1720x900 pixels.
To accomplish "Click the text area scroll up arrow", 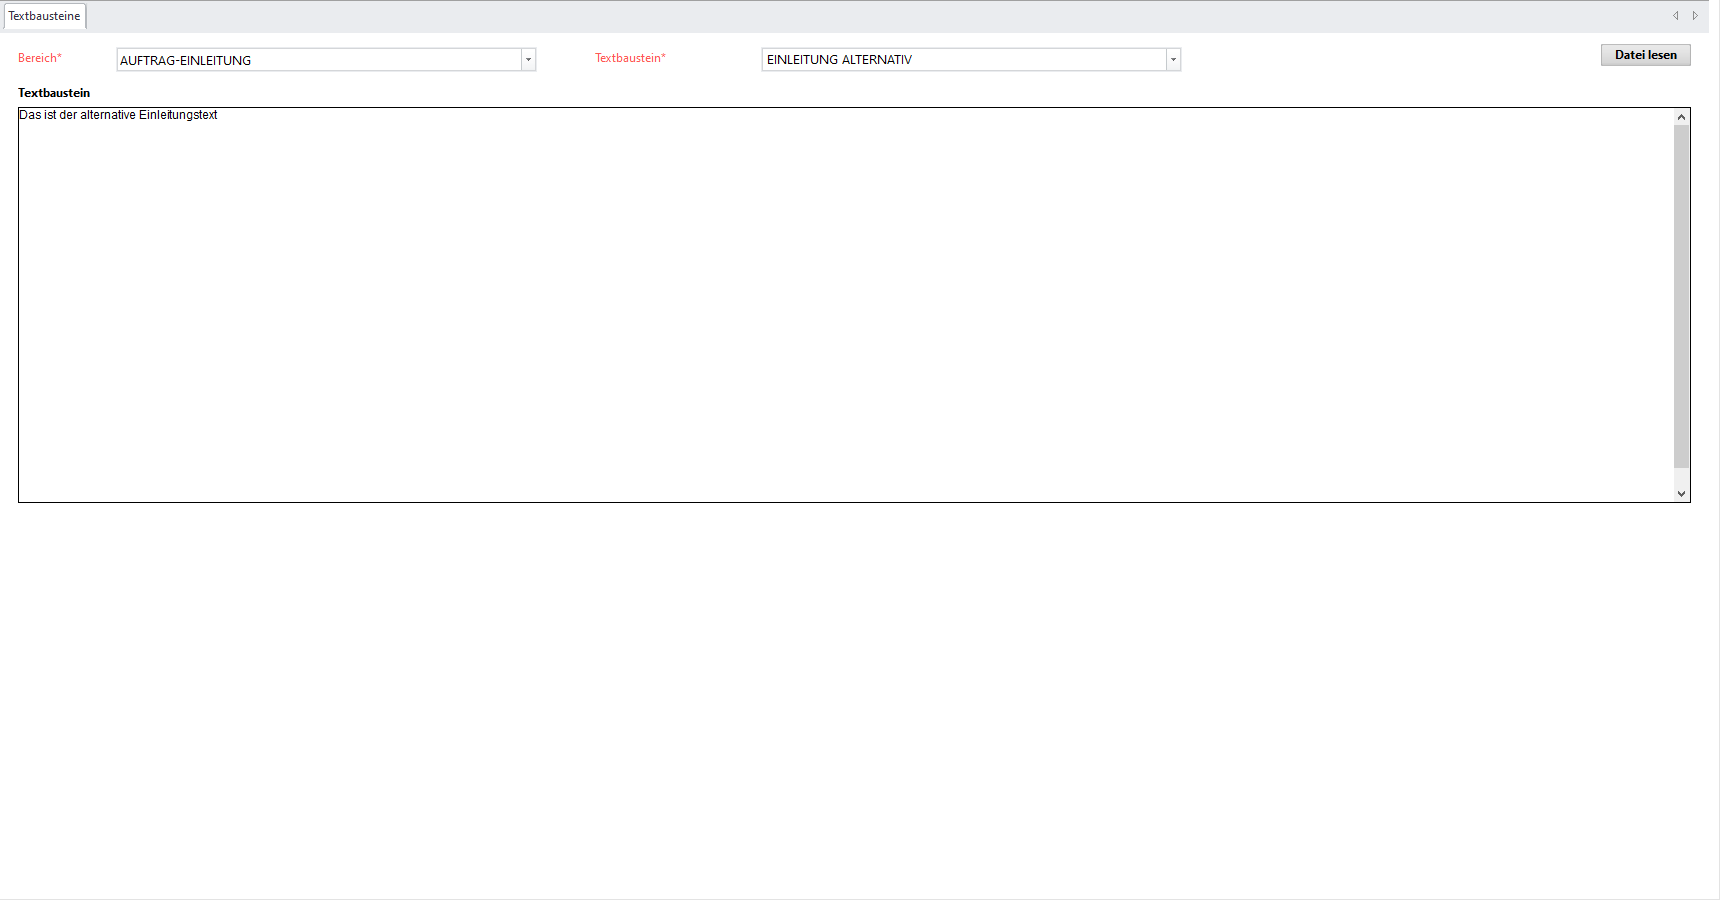I will coord(1681,117).
